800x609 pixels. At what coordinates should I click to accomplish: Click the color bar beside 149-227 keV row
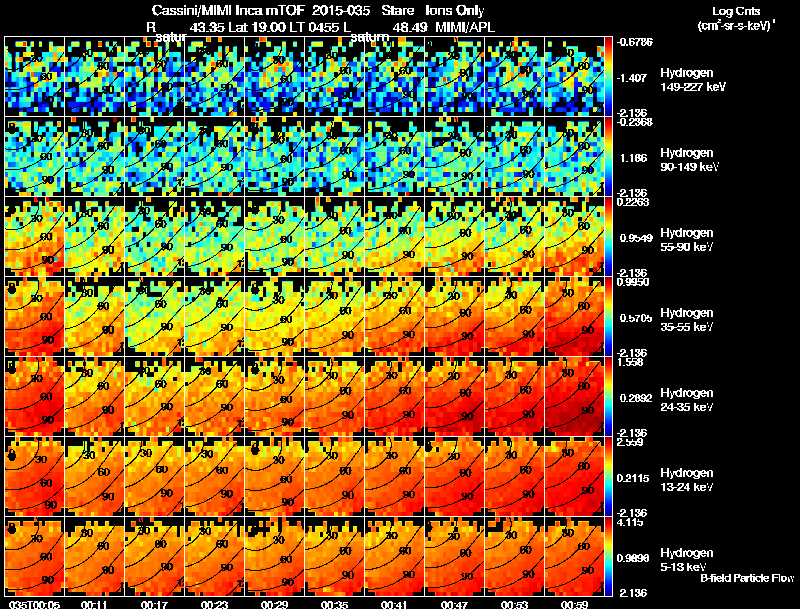(x=609, y=76)
